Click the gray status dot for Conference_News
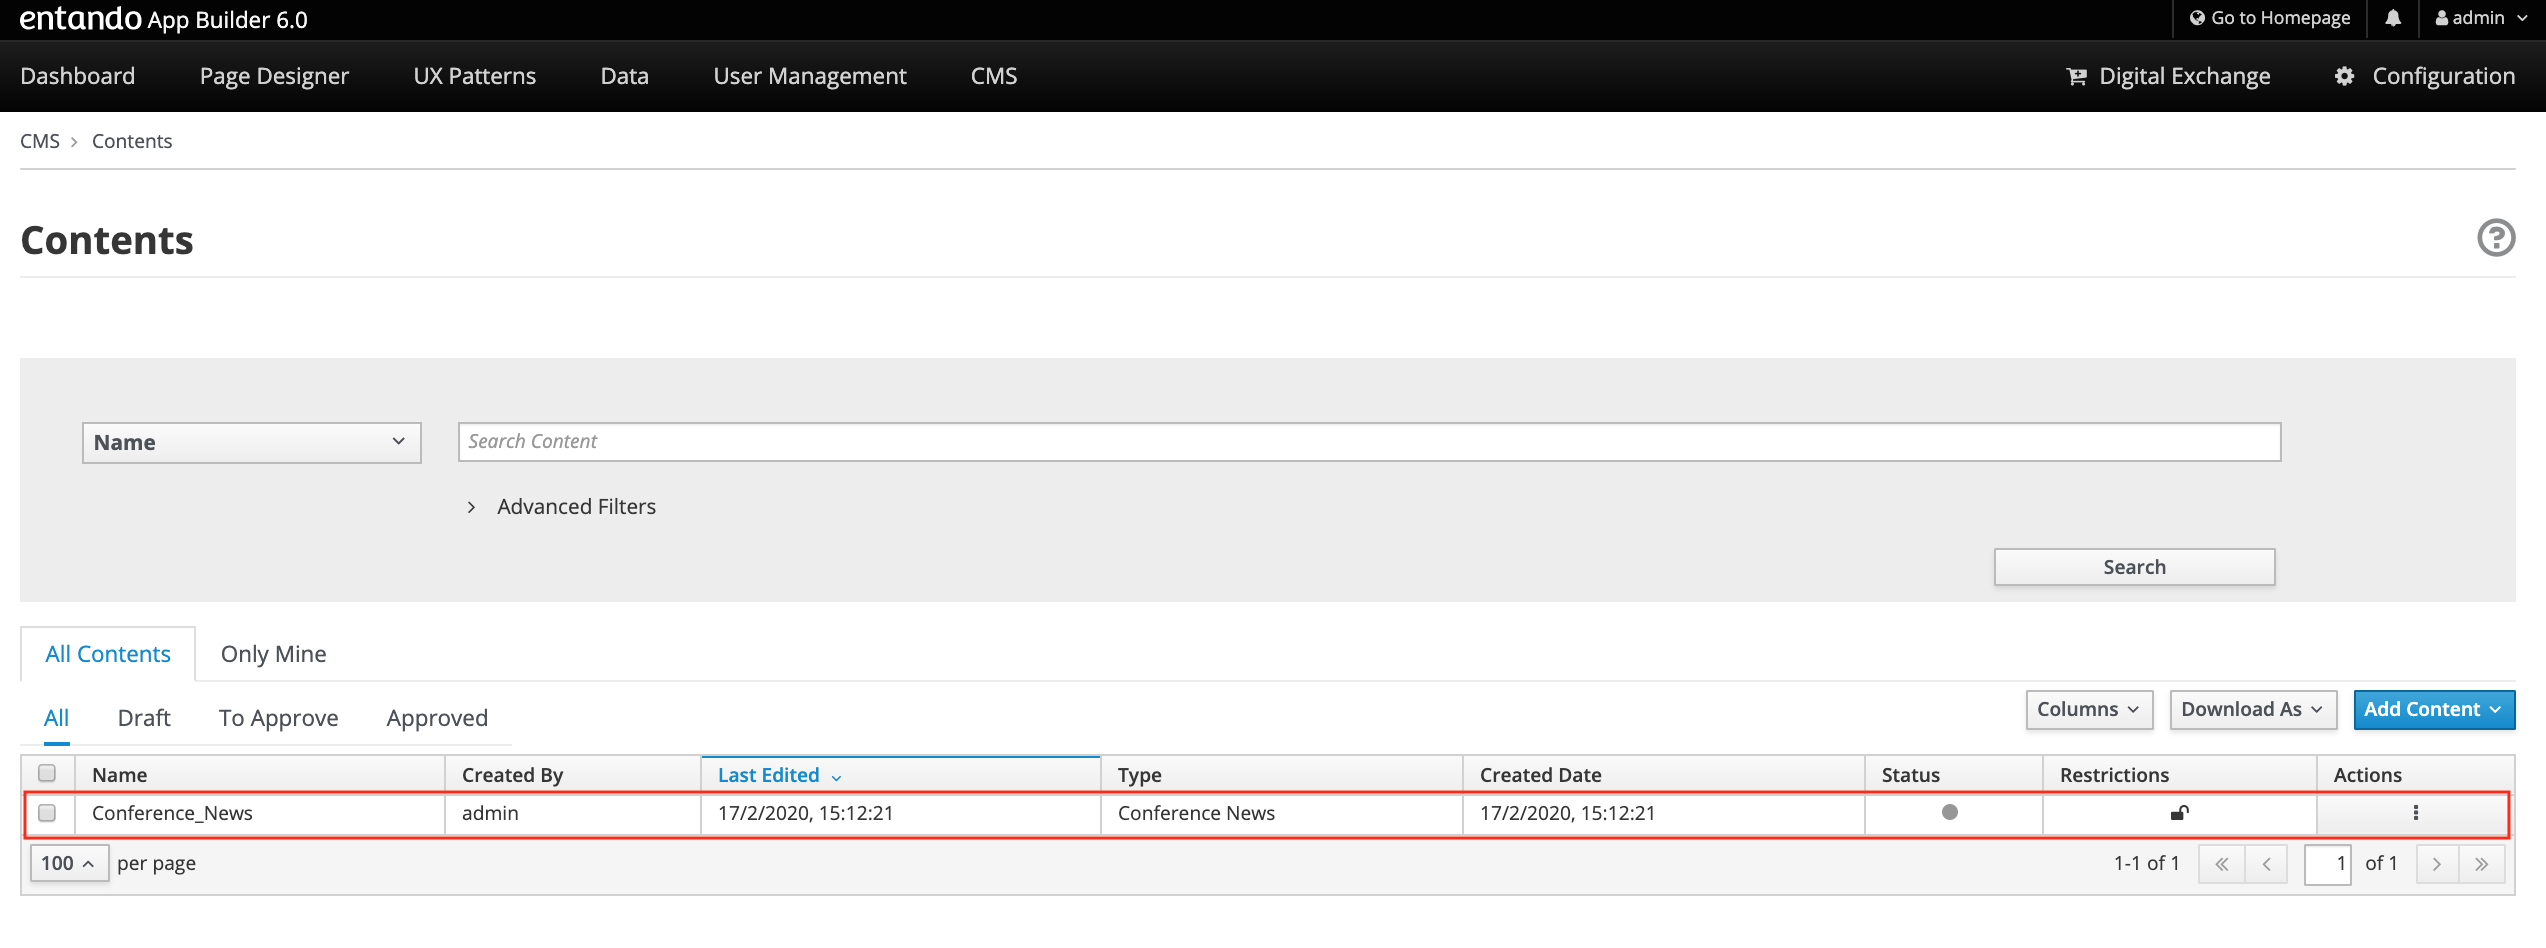 pos(1949,812)
